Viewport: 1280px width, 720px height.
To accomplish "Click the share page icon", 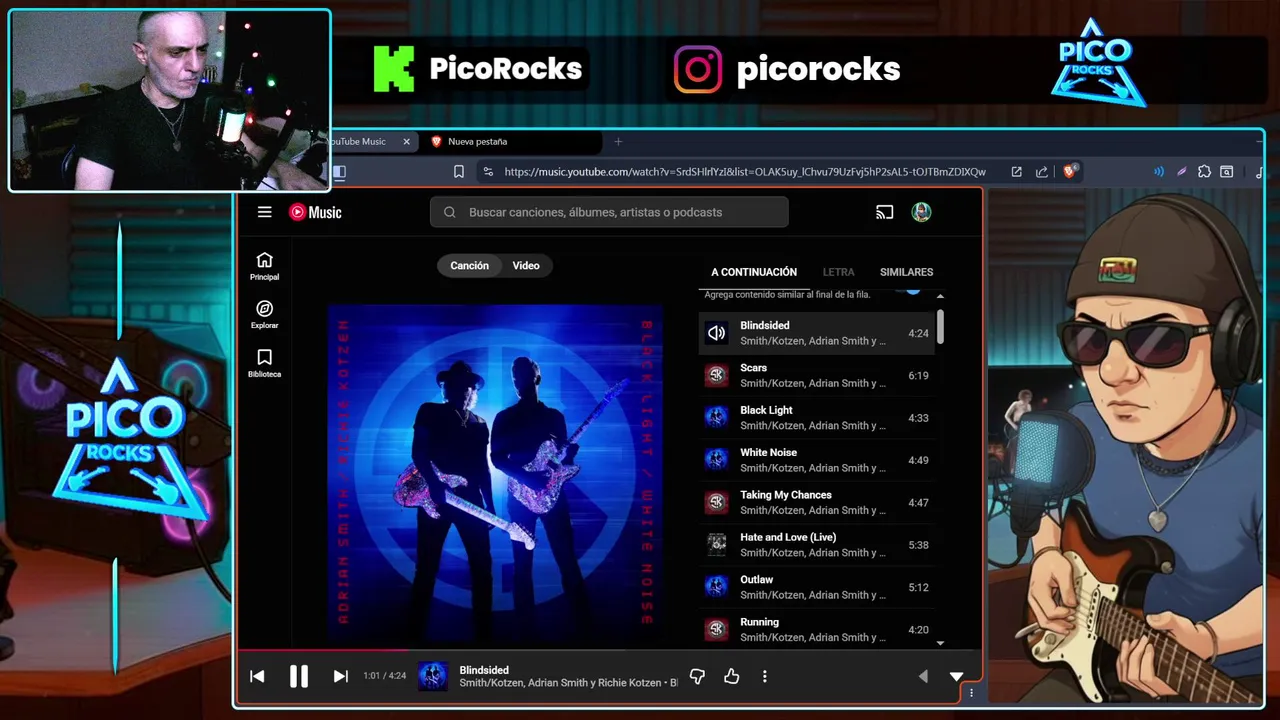I will pyautogui.click(x=1042, y=172).
